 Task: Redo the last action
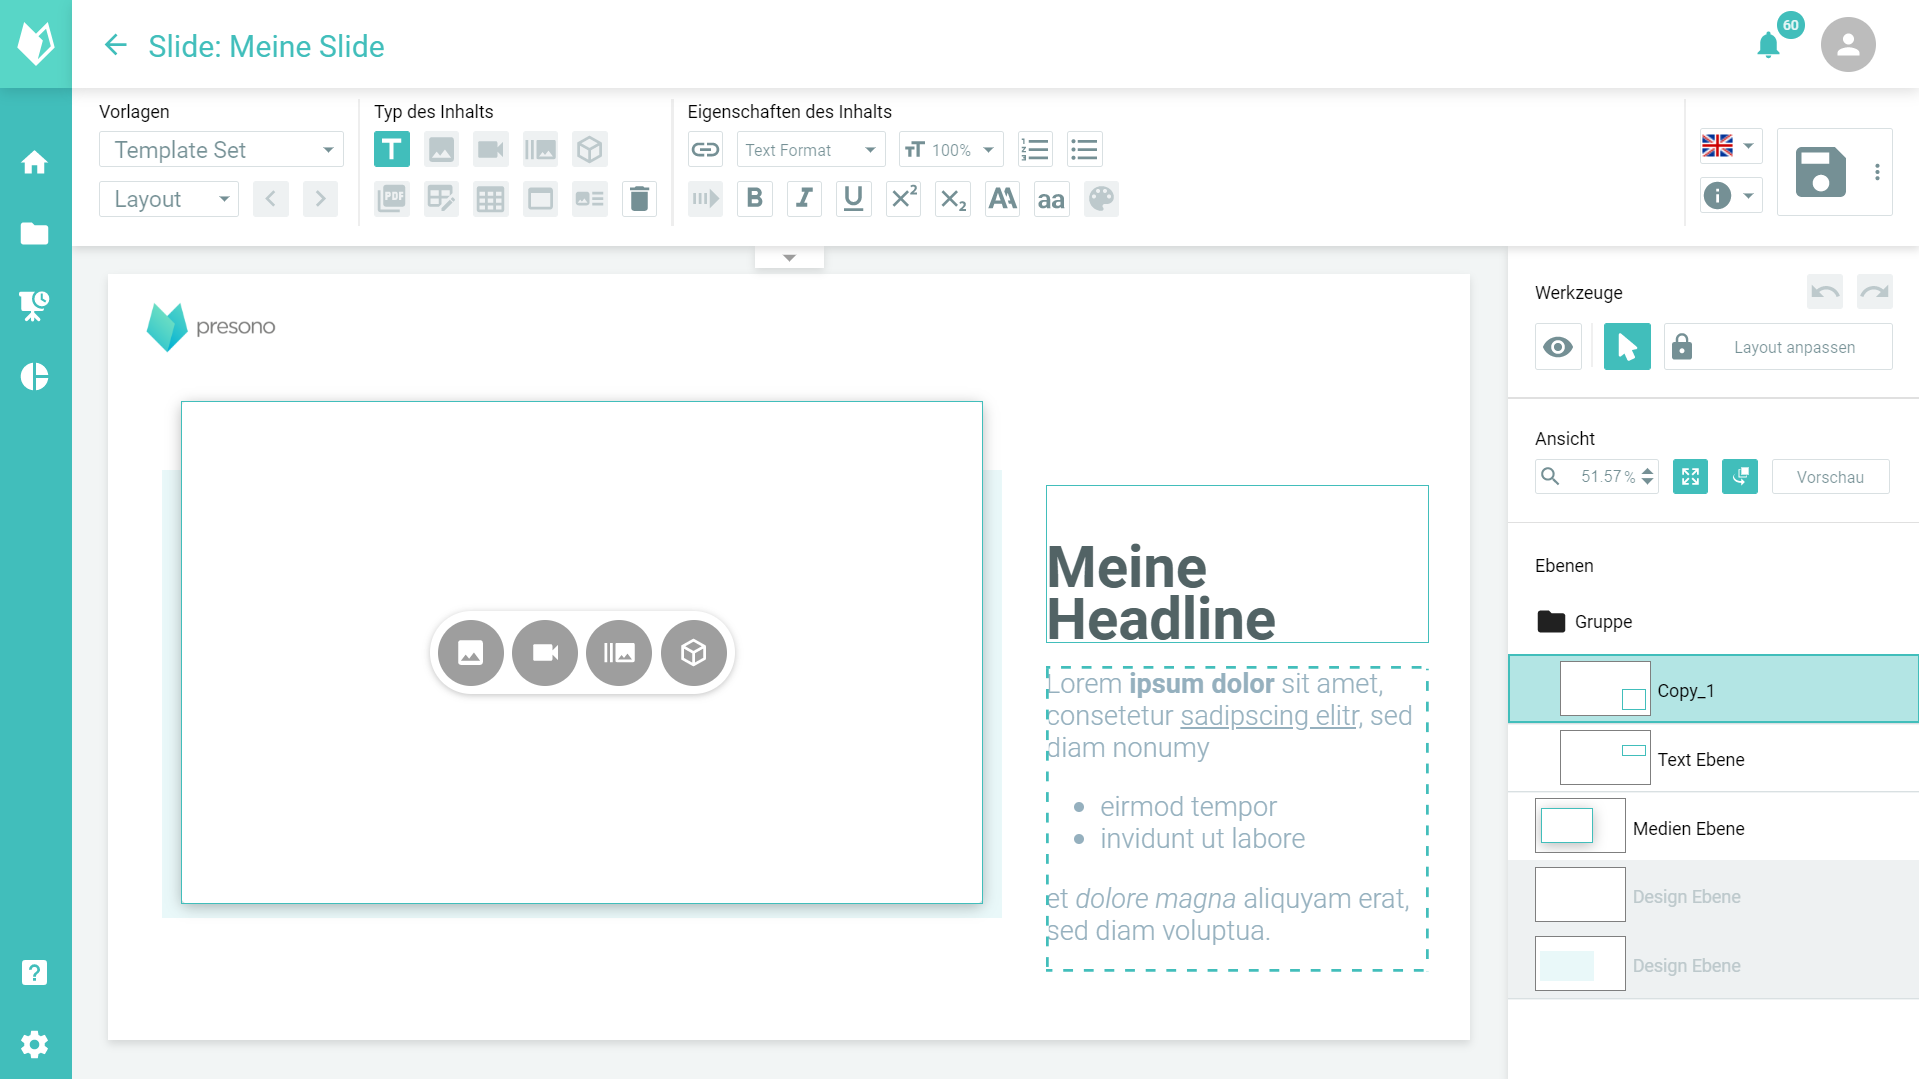1874,292
